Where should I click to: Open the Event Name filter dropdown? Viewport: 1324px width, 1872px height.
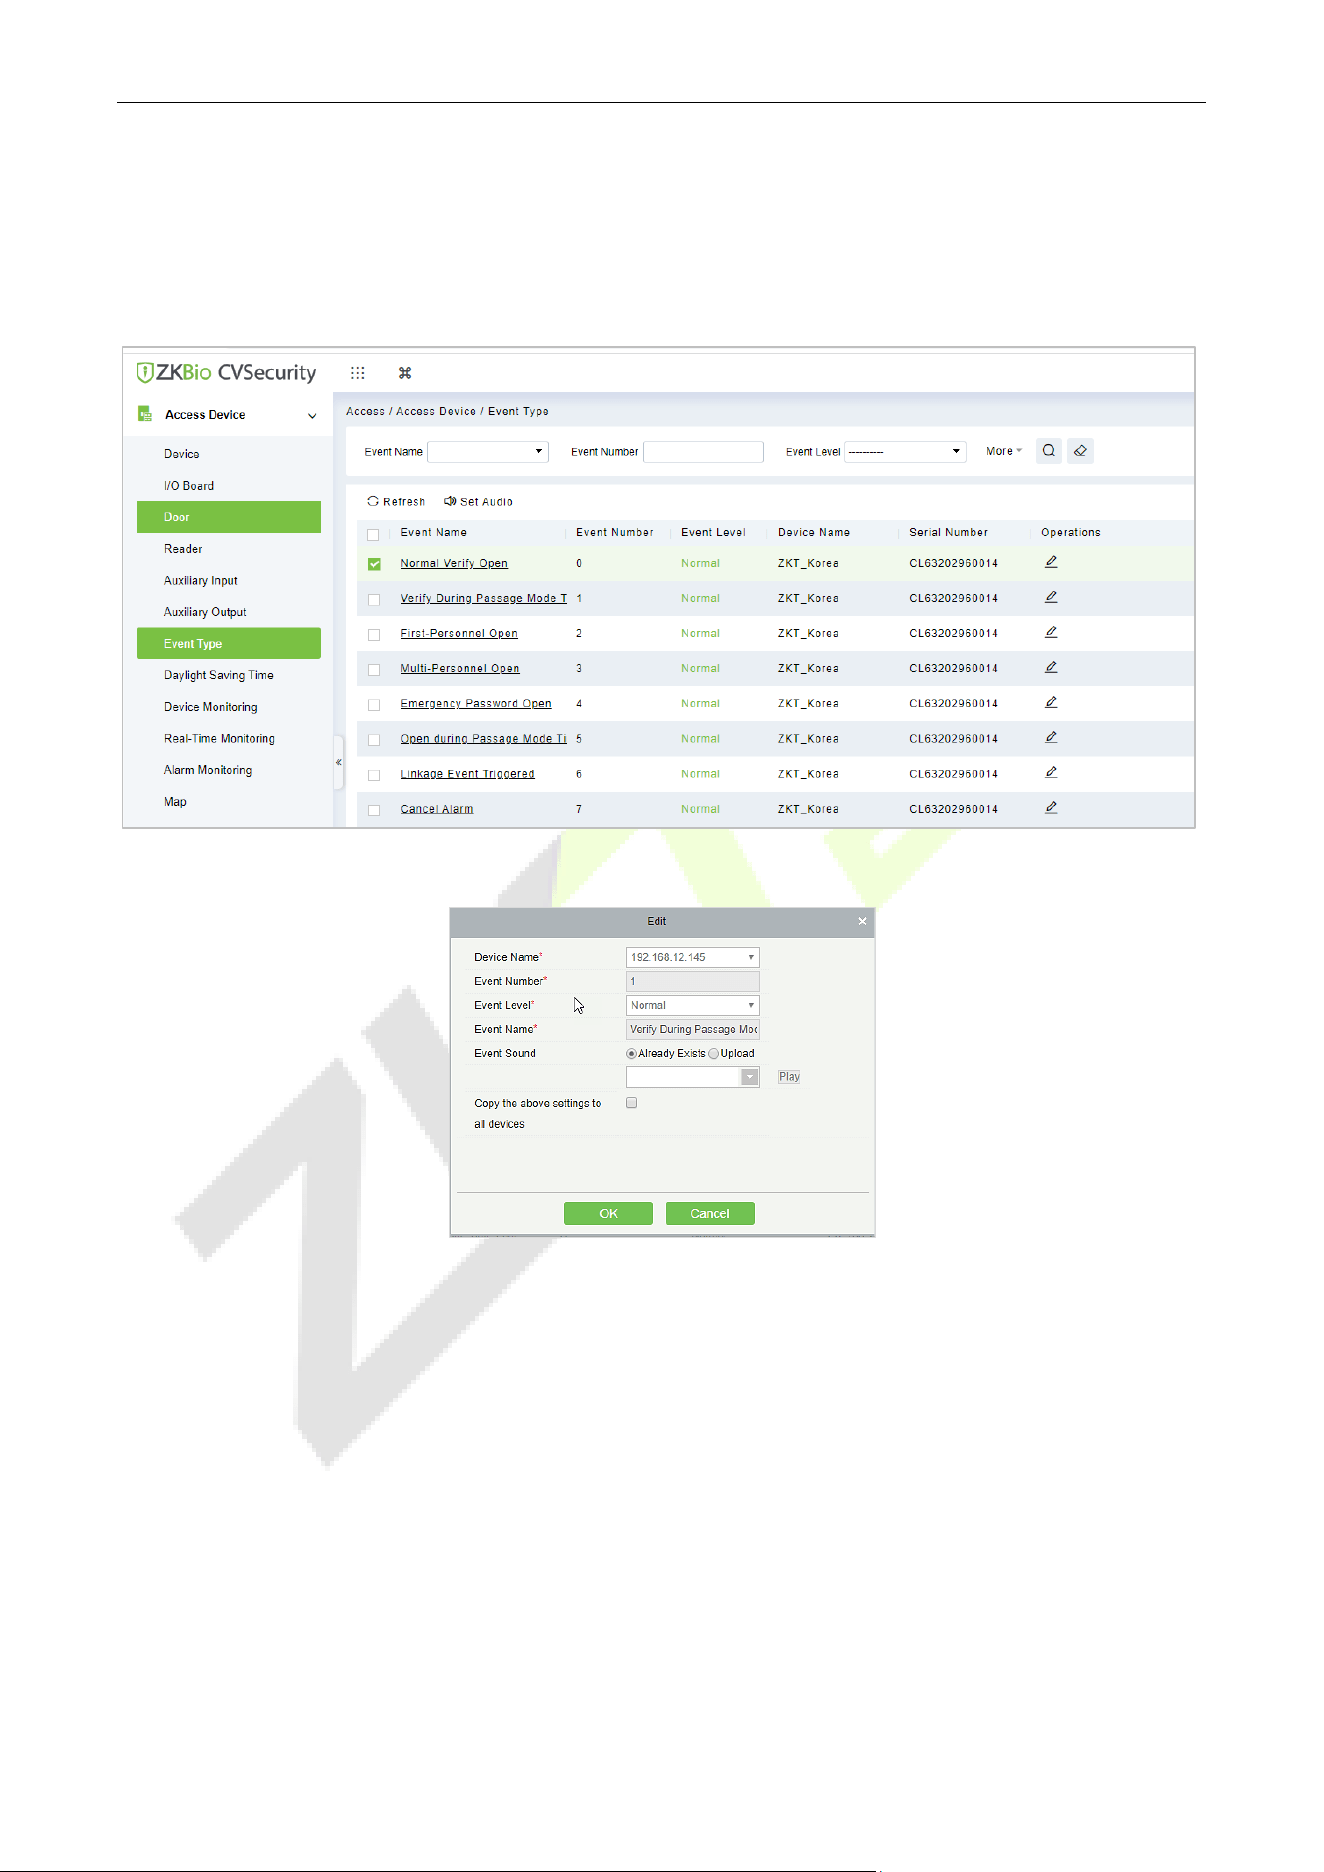(x=488, y=451)
